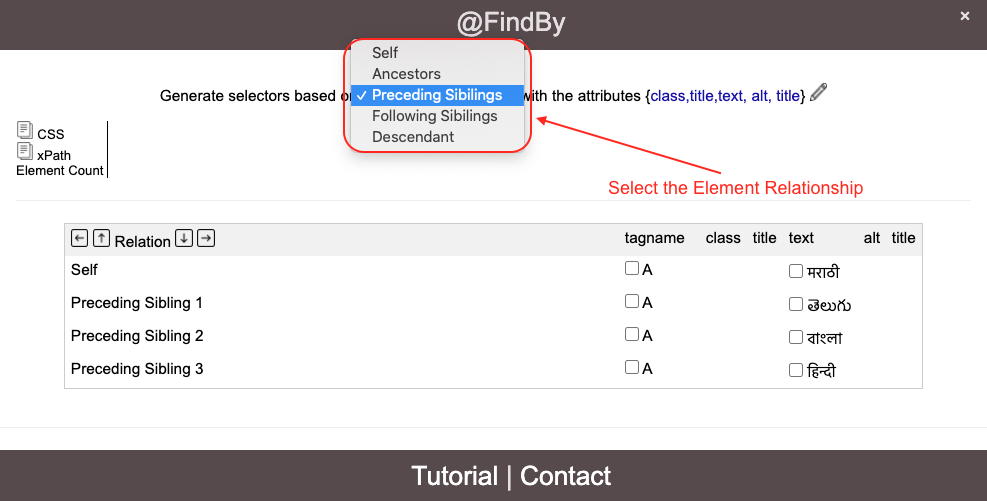Open the Tutorial link
The width and height of the screenshot is (987, 501).
(x=454, y=476)
